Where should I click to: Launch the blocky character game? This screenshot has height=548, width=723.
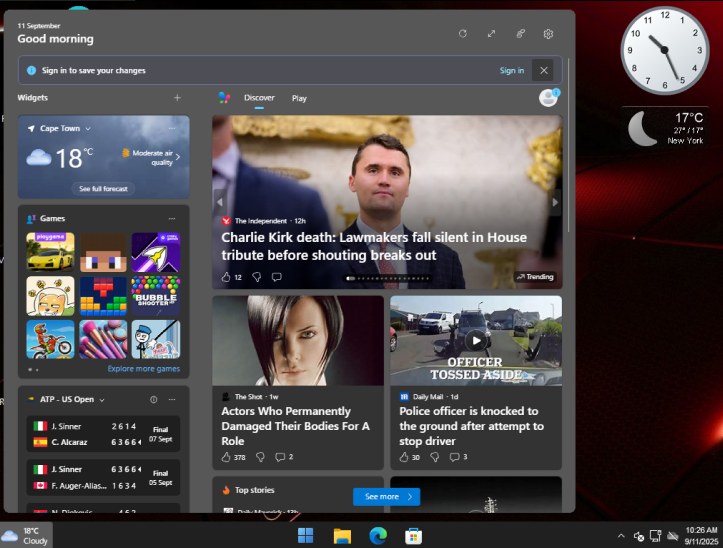tap(103, 252)
